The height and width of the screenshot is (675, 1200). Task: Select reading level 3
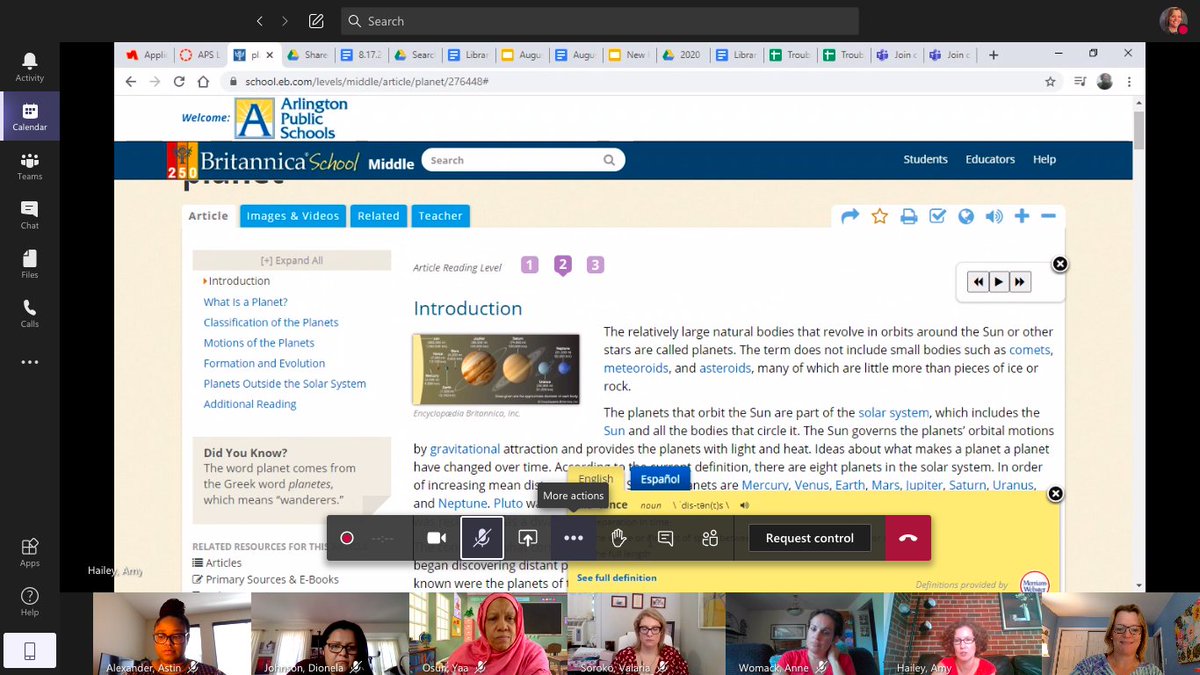(x=596, y=265)
